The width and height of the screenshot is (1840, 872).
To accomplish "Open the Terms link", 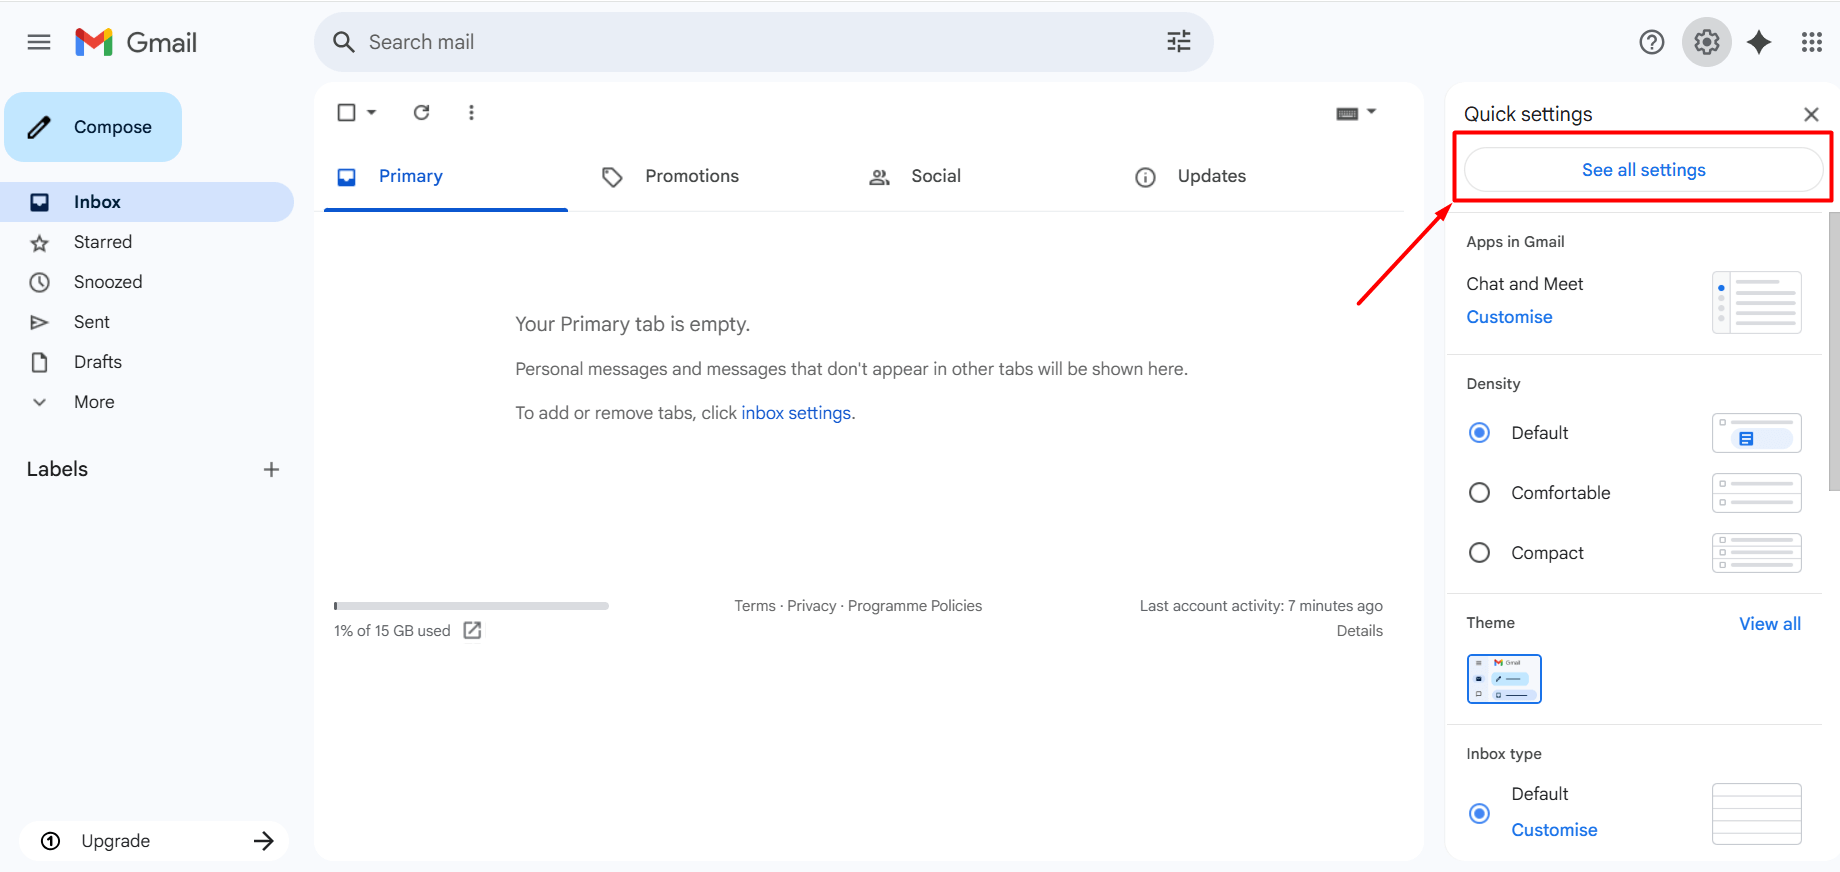I will (x=755, y=606).
